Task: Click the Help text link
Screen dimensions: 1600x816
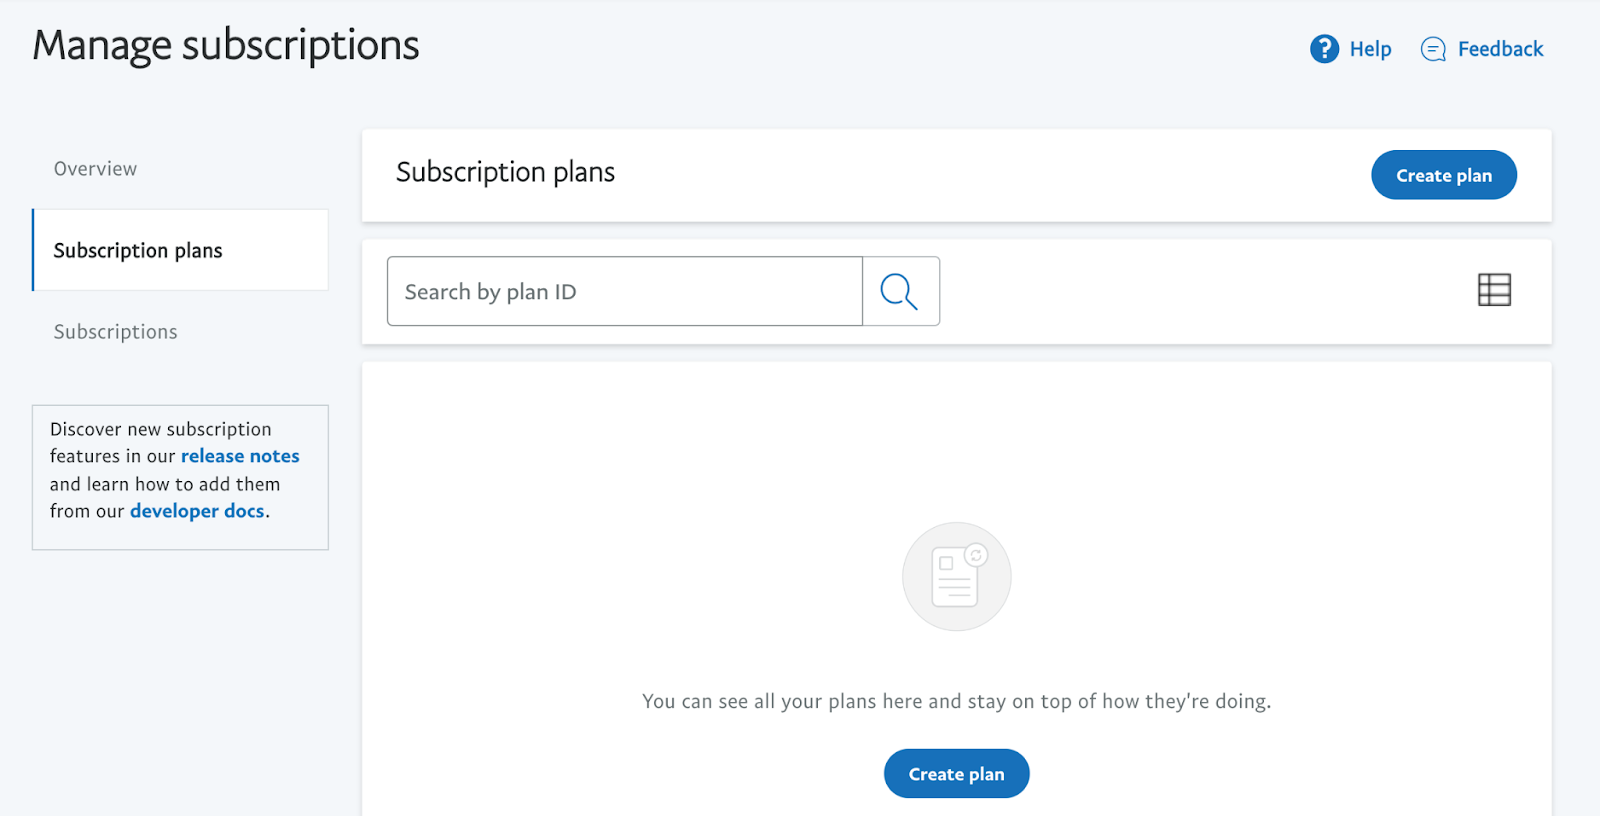Action: 1370,49
